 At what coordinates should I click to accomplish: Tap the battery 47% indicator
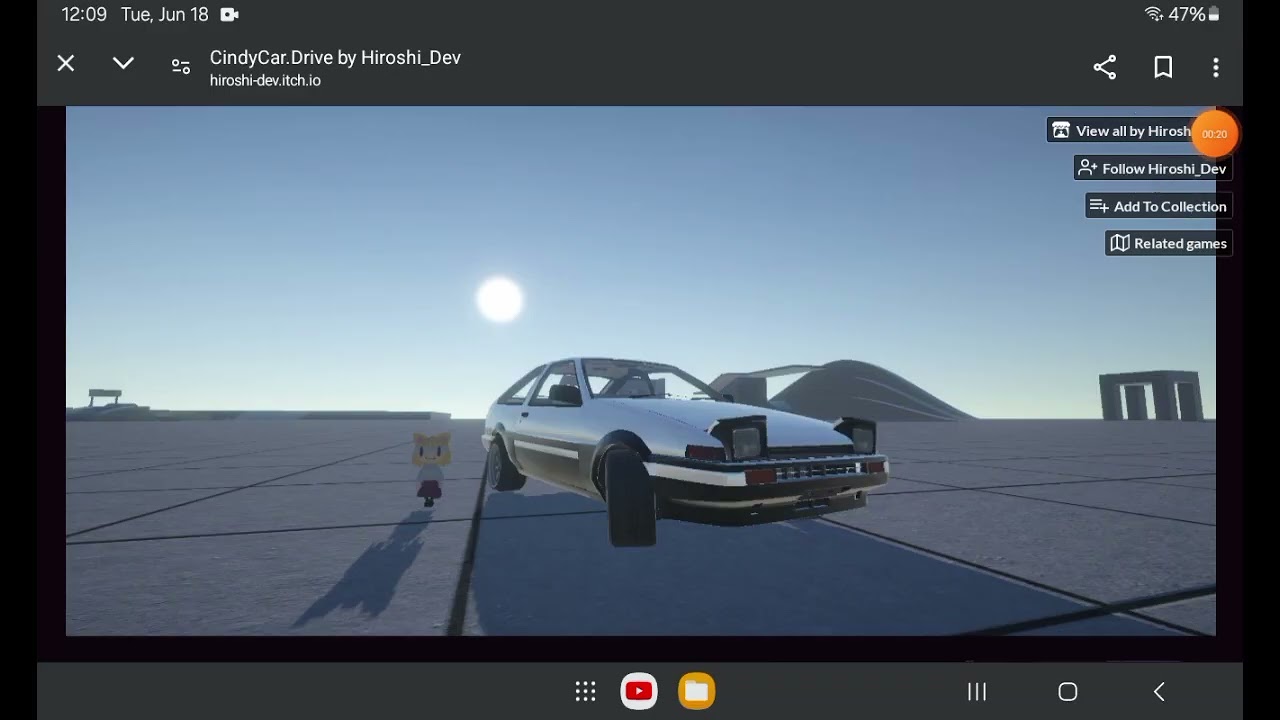[1194, 14]
